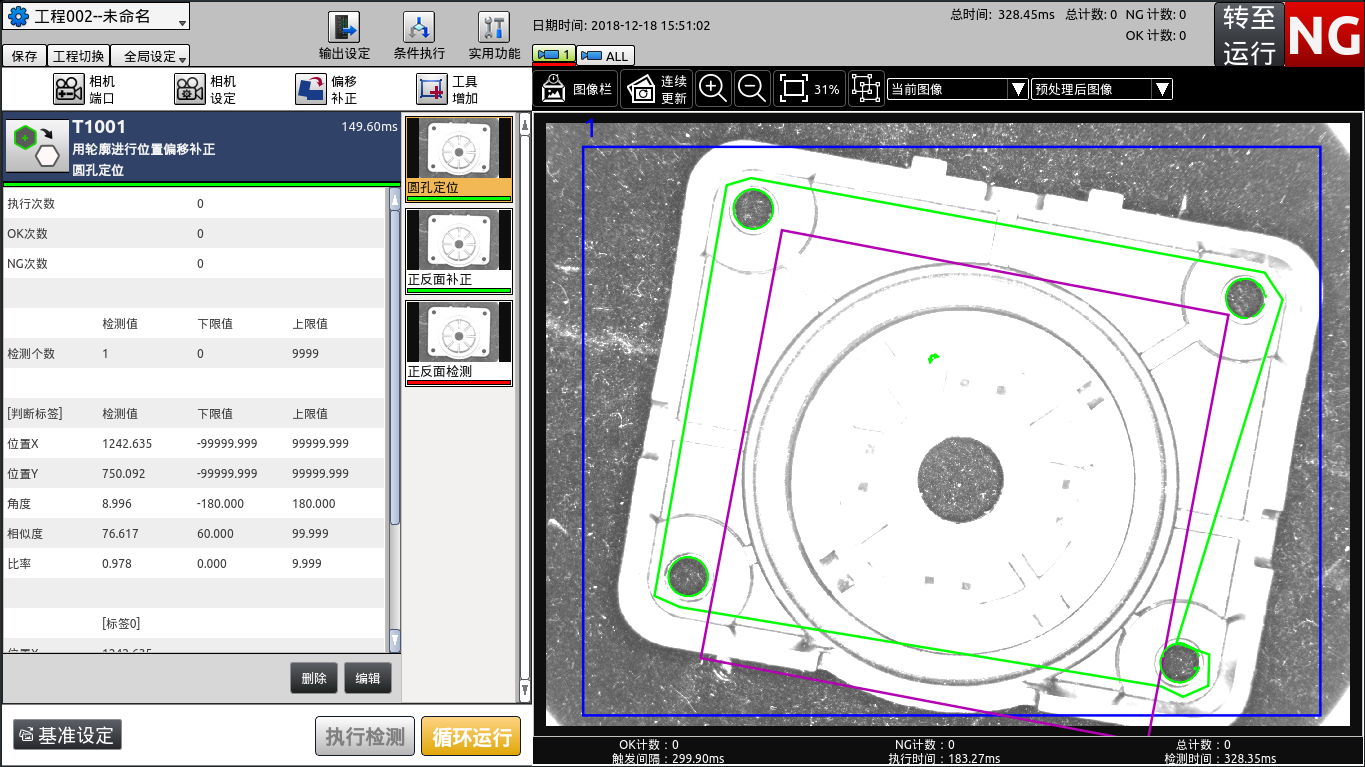Screen dimensions: 1365x767
Task: Click the red NG status indicator
Action: click(1324, 35)
